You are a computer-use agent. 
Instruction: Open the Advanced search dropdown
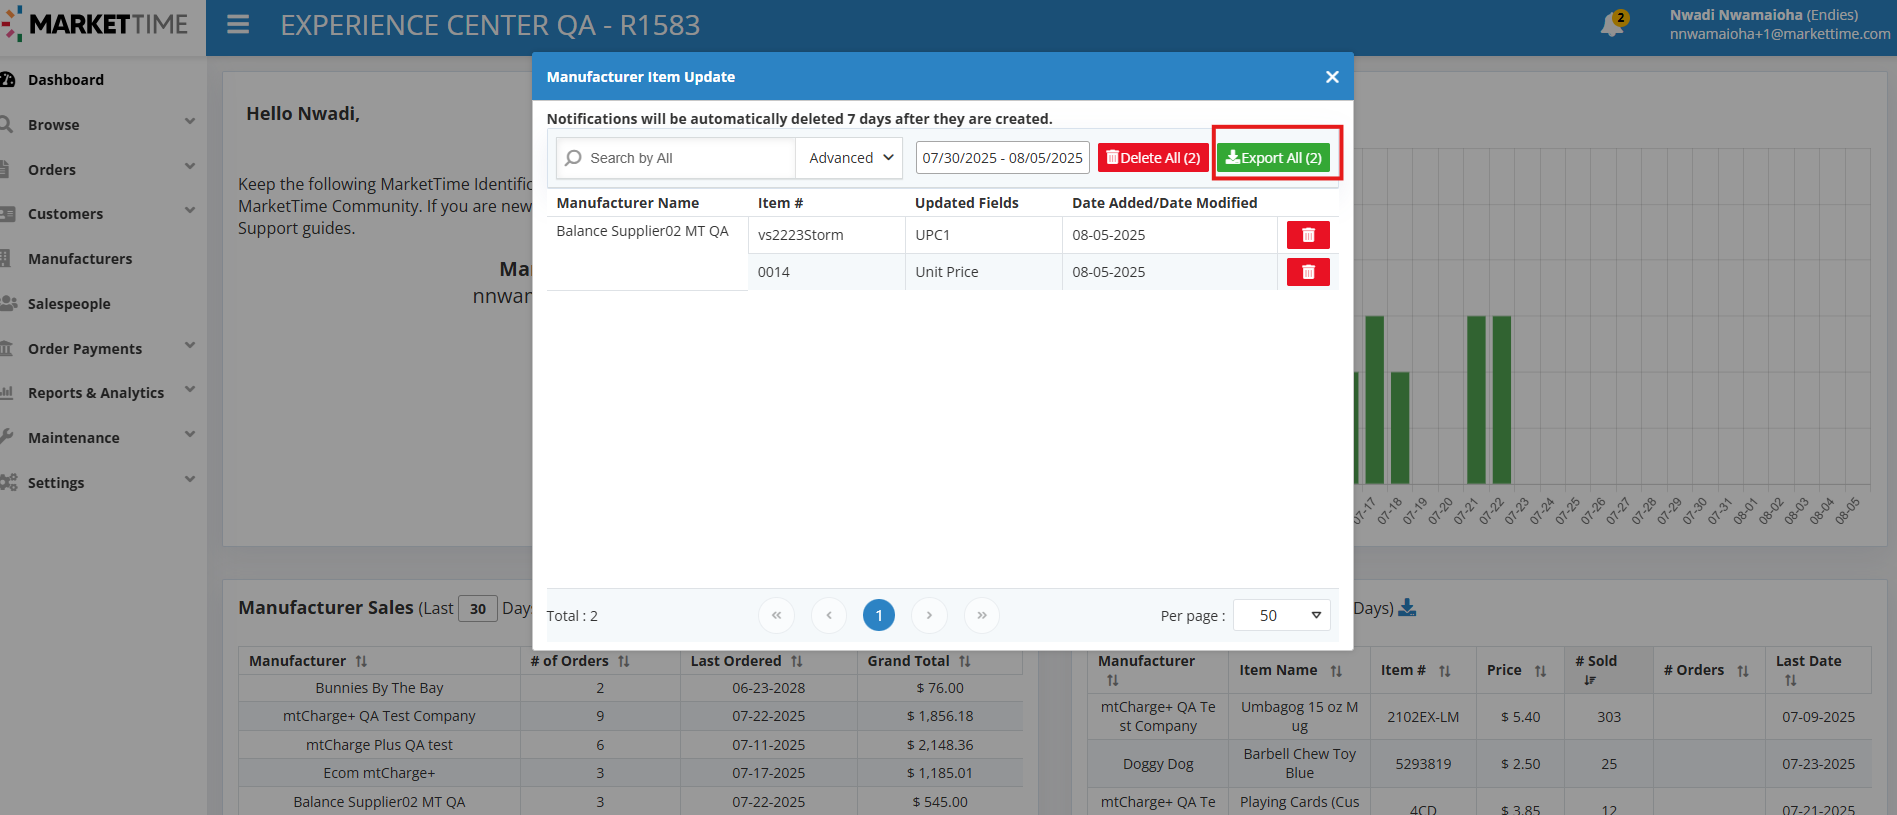coord(850,158)
